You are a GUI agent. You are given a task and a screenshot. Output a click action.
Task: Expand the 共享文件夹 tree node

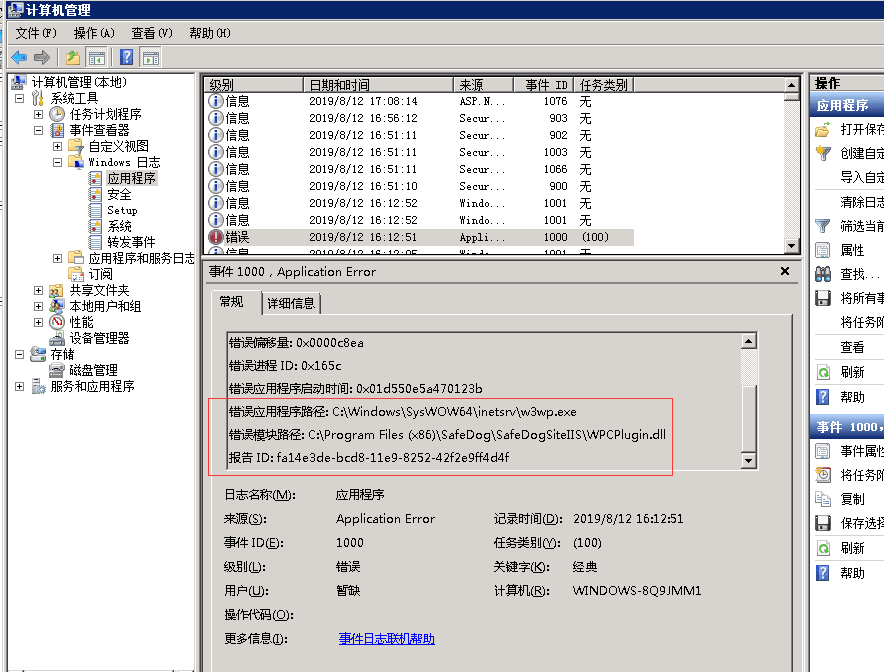click(x=39, y=290)
